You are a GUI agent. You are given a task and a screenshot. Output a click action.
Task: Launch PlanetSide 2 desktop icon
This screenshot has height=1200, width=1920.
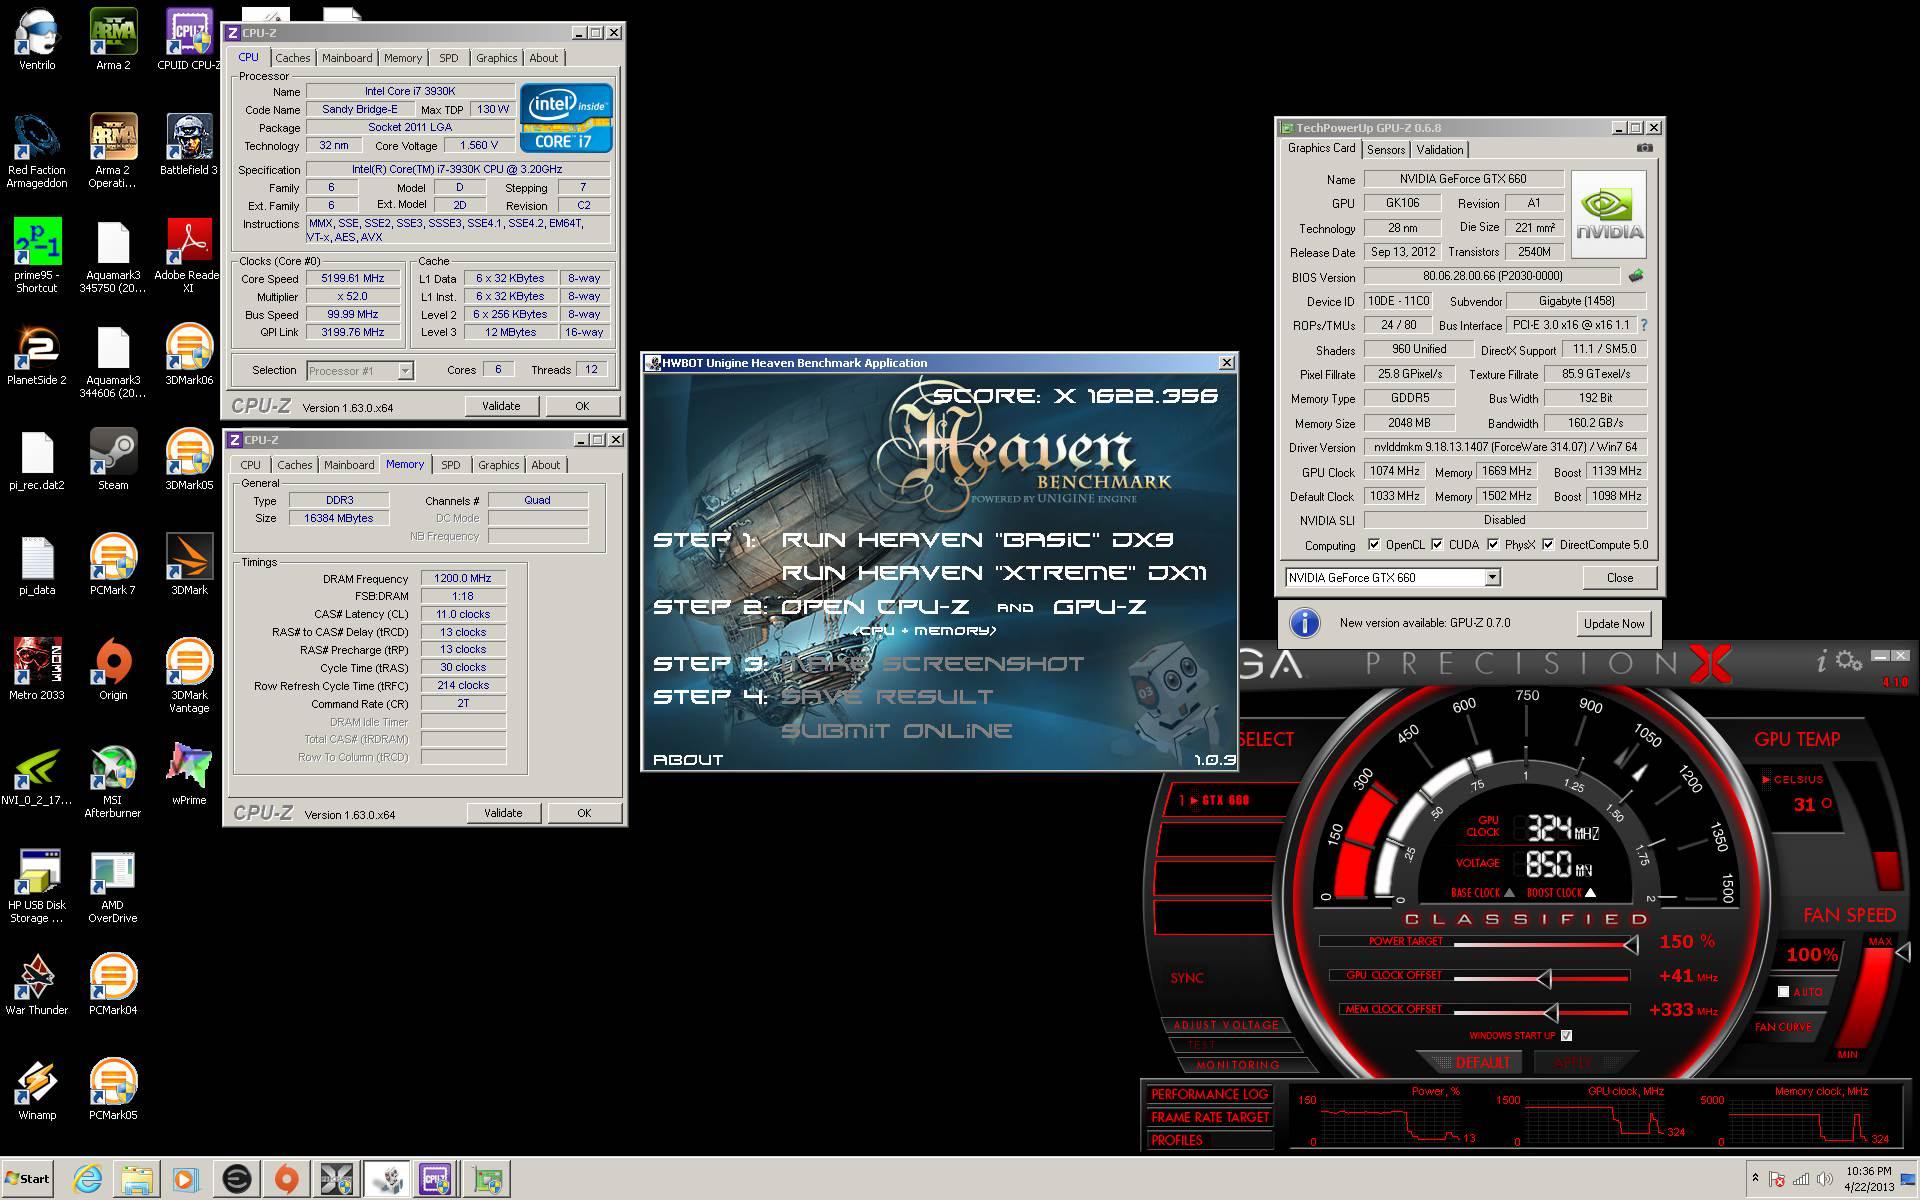(37, 355)
